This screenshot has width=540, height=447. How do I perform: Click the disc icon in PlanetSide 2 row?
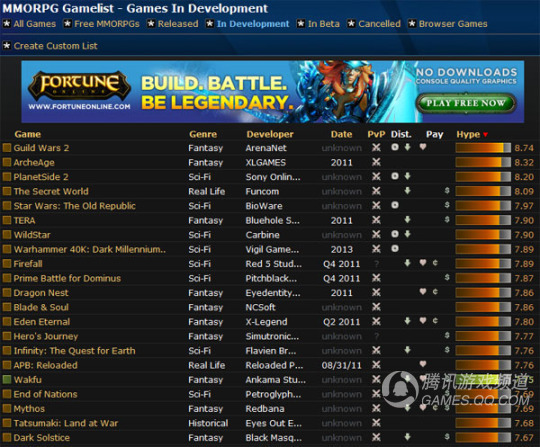395,176
